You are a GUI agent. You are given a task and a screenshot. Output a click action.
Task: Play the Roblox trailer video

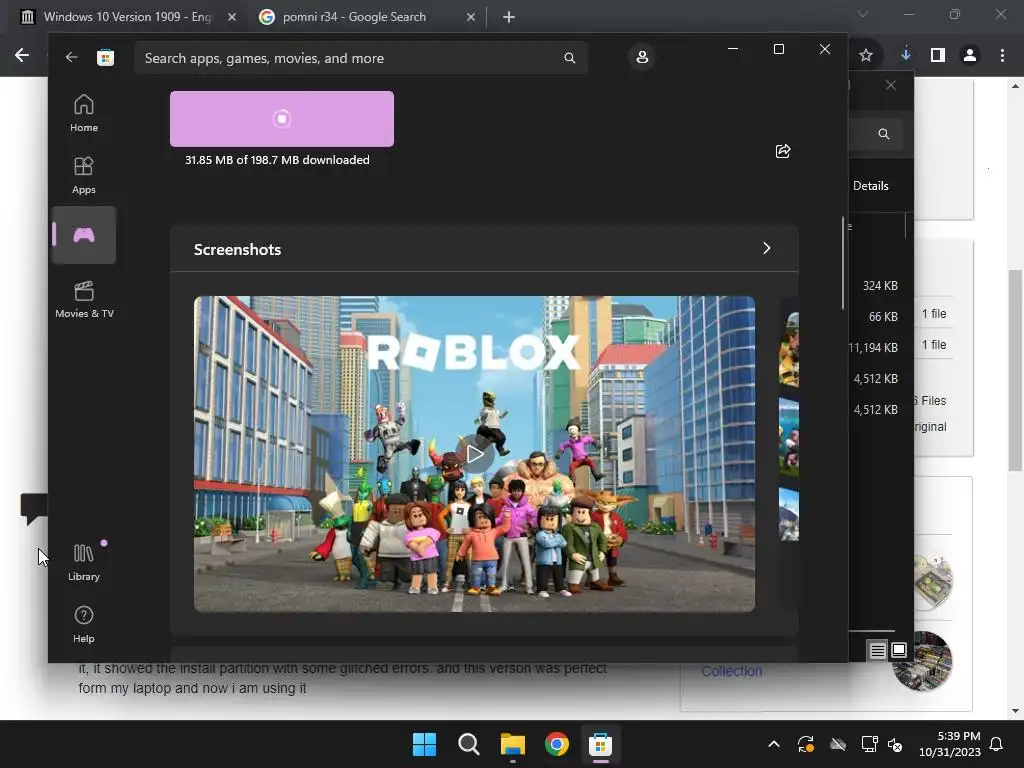pyautogui.click(x=475, y=454)
